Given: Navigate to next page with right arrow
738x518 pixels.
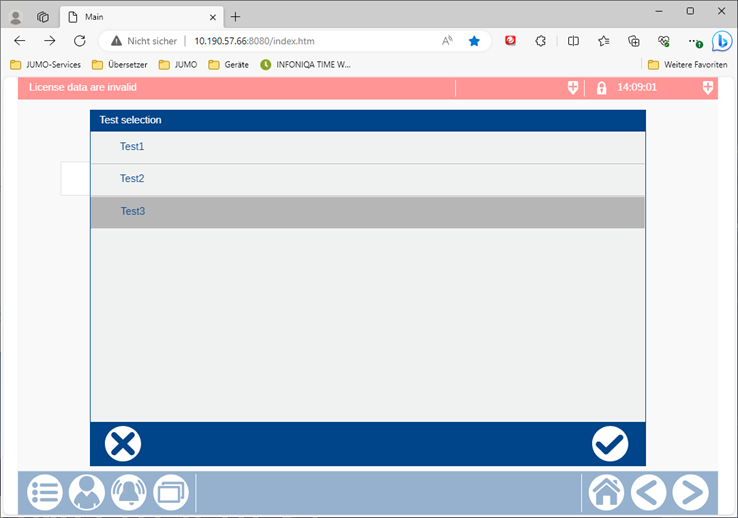Looking at the screenshot, I should tap(690, 492).
